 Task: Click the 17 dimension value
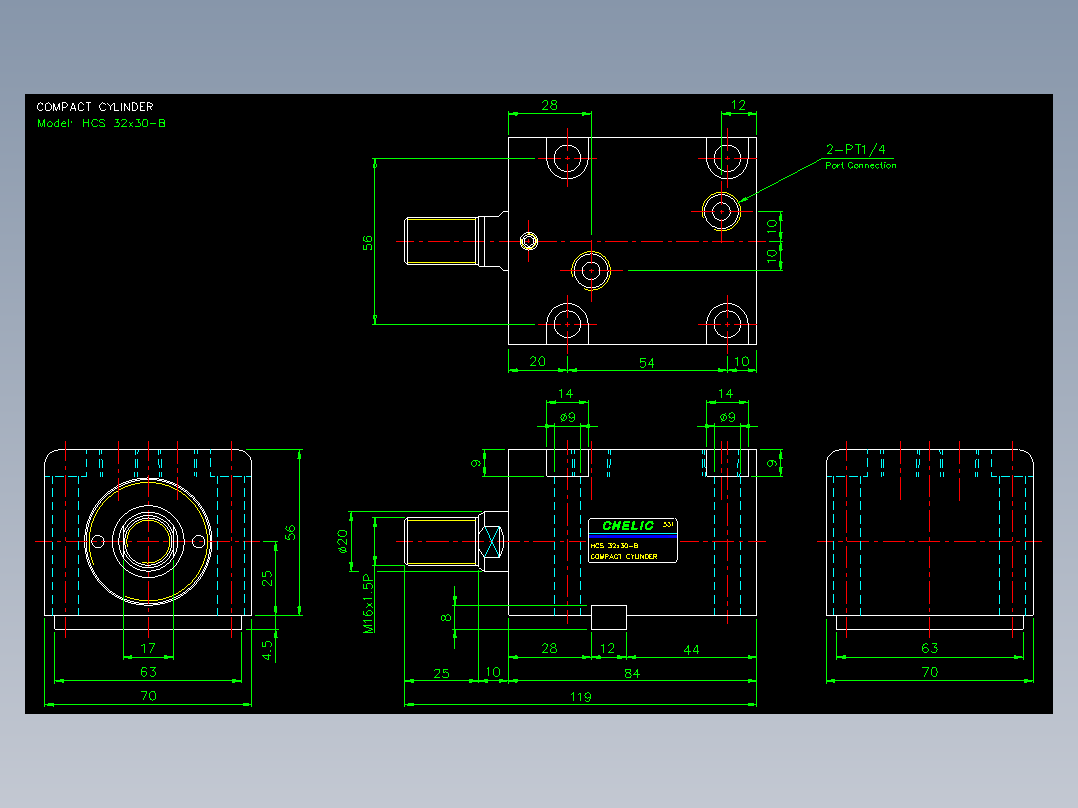click(x=148, y=648)
